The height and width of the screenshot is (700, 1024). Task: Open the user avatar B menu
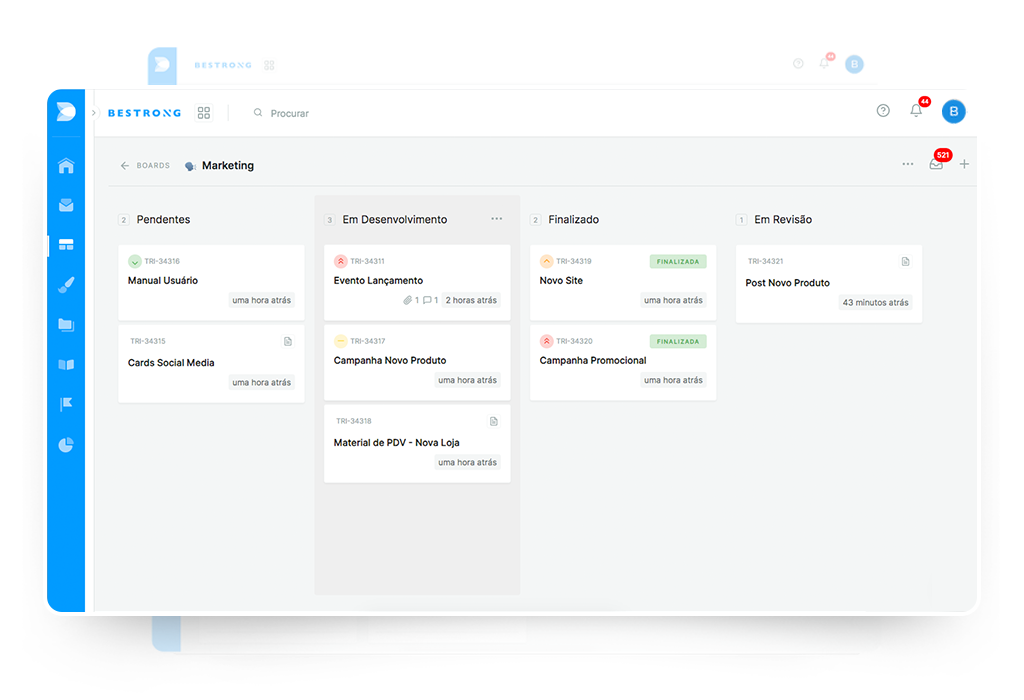click(x=953, y=112)
